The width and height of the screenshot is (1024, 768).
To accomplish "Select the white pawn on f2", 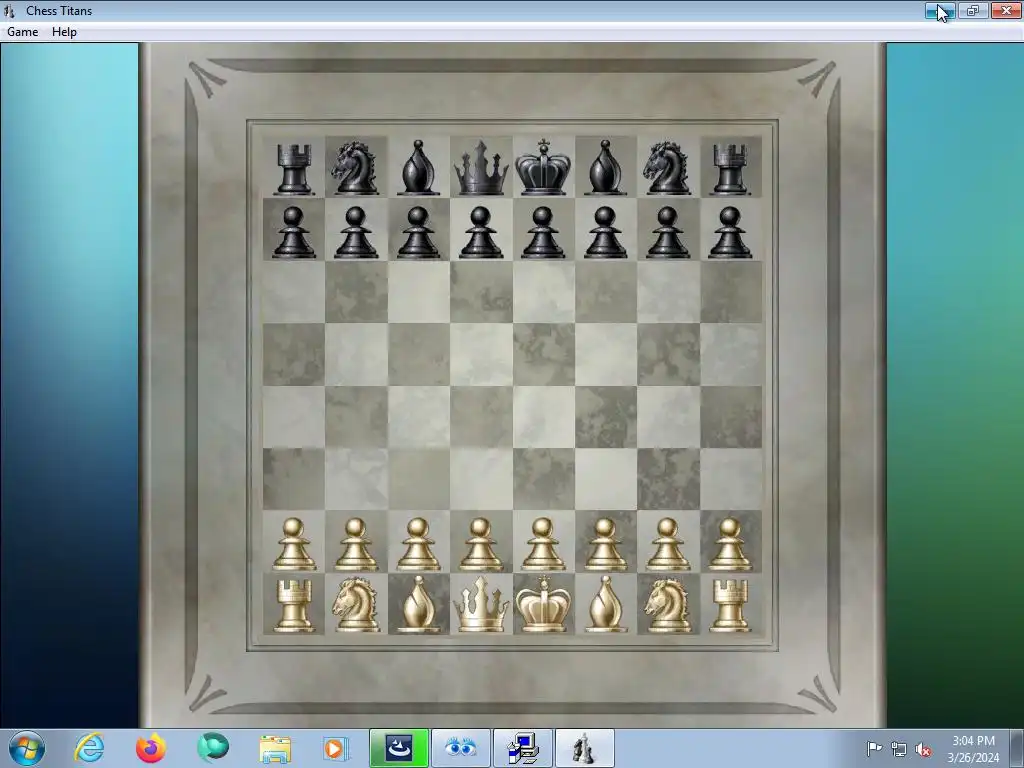I will point(605,545).
